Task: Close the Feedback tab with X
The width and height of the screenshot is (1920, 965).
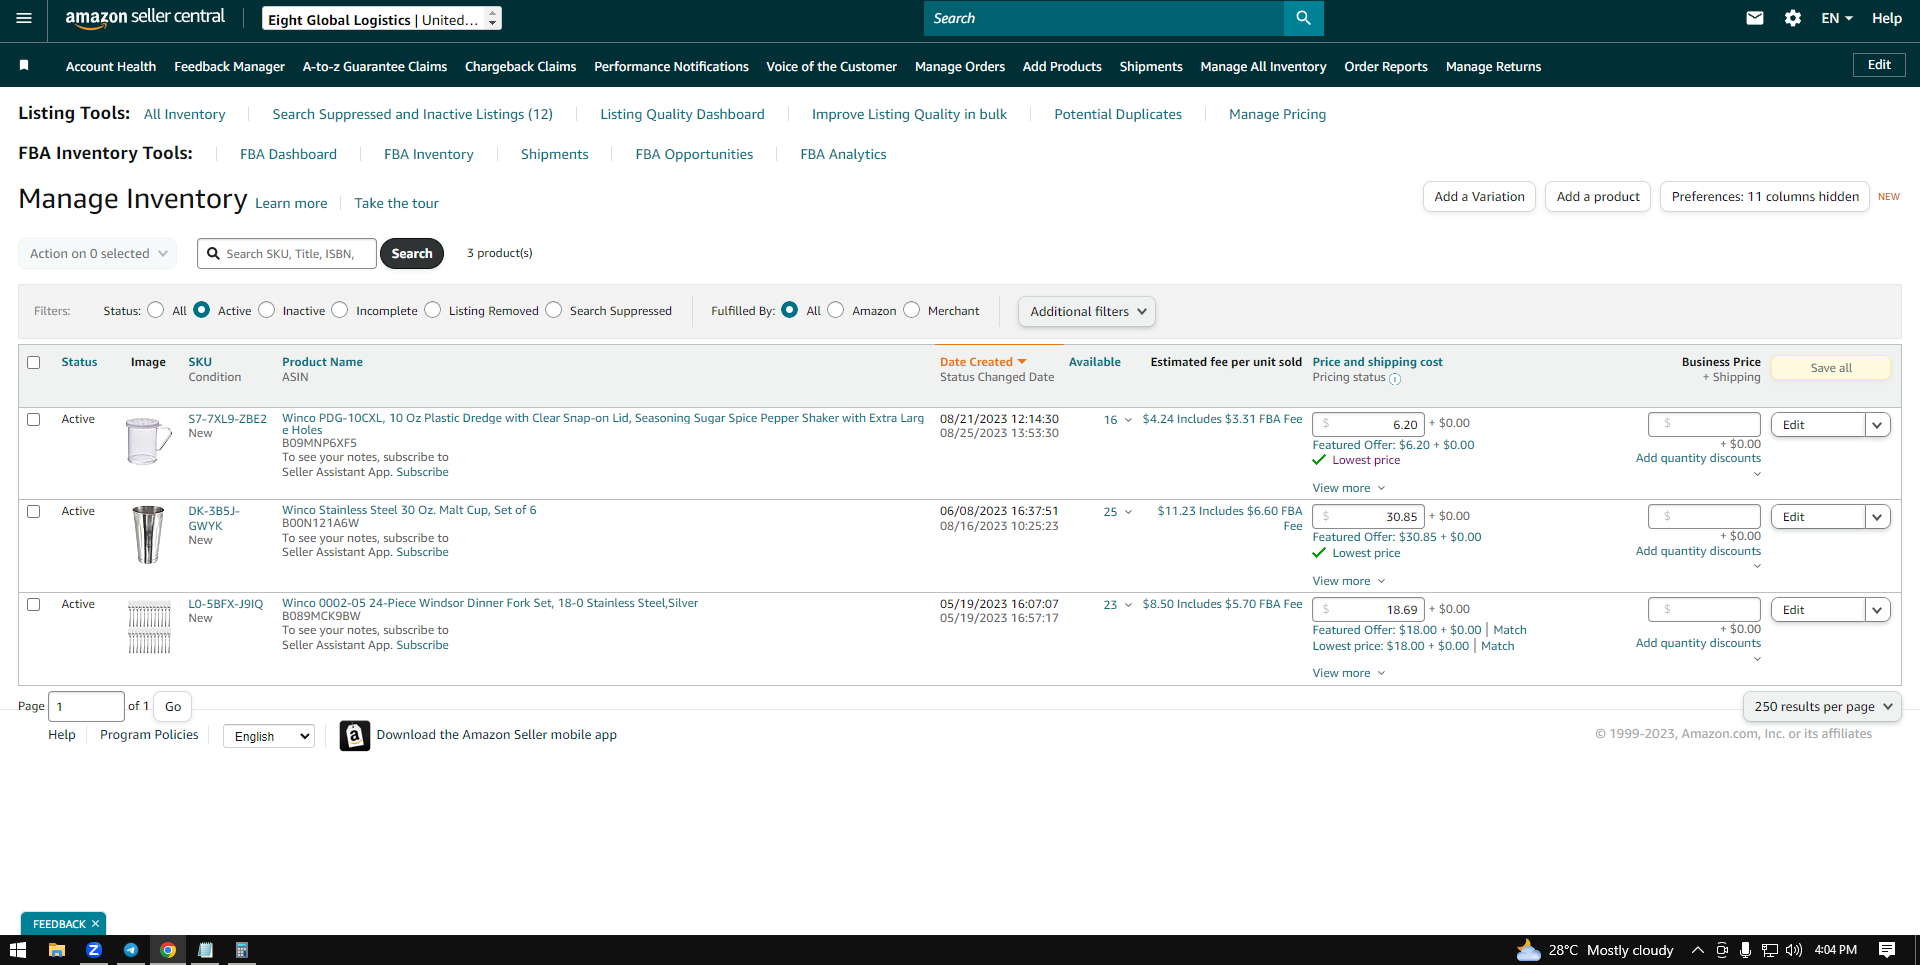Action: (95, 924)
